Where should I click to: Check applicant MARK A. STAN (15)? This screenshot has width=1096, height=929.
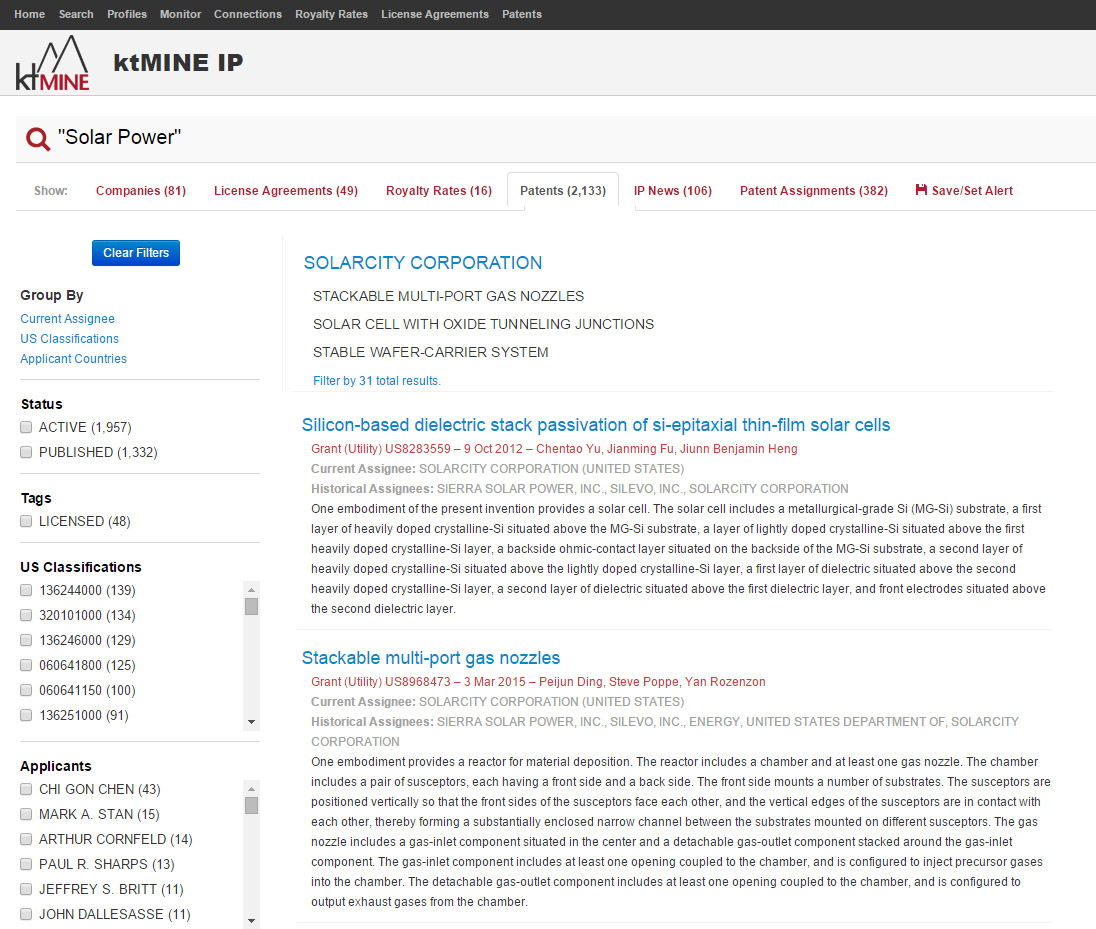[x=26, y=815]
